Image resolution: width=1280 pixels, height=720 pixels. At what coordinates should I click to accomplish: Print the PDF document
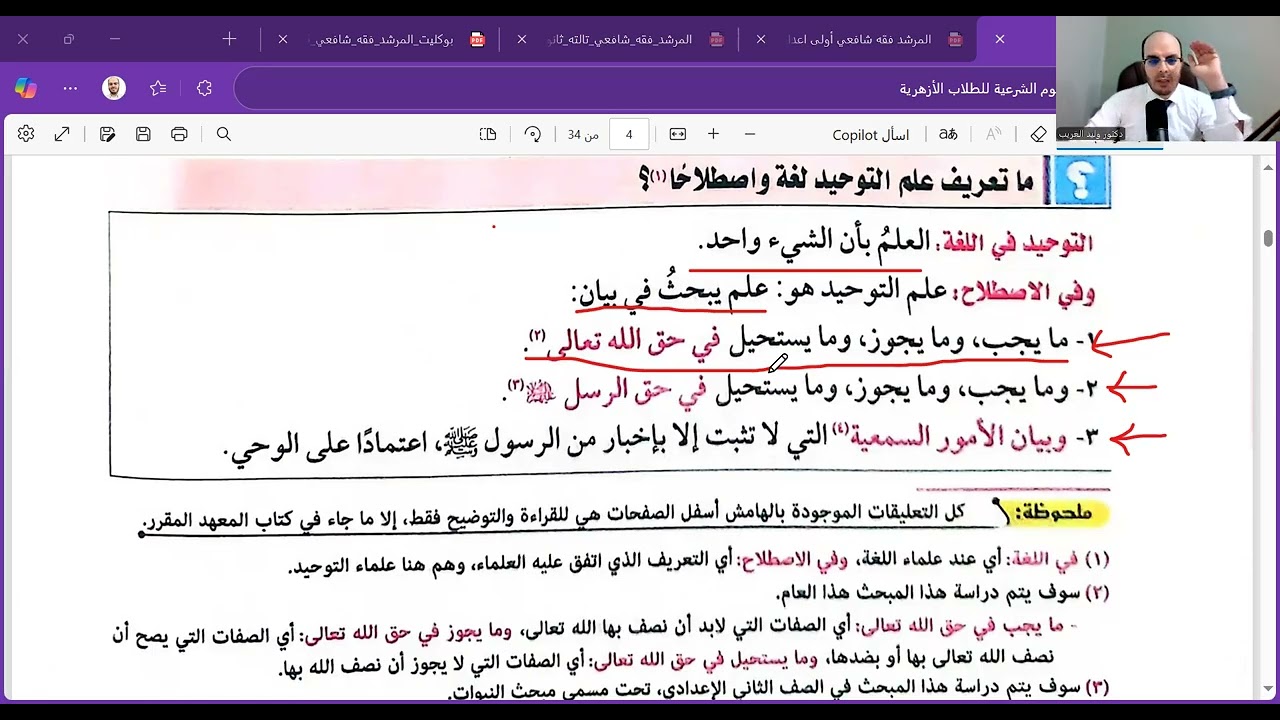(x=179, y=134)
